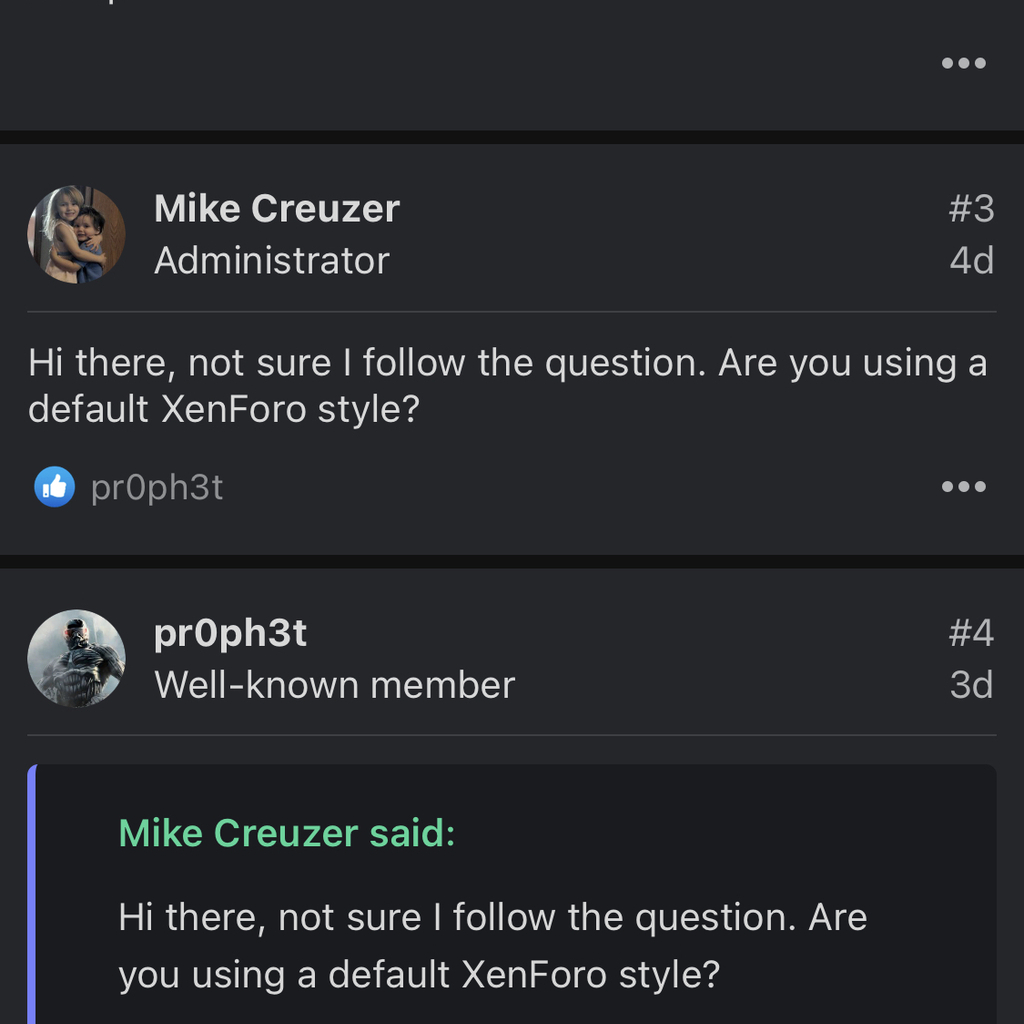Open pr0ph3t's avatar image

click(76, 658)
